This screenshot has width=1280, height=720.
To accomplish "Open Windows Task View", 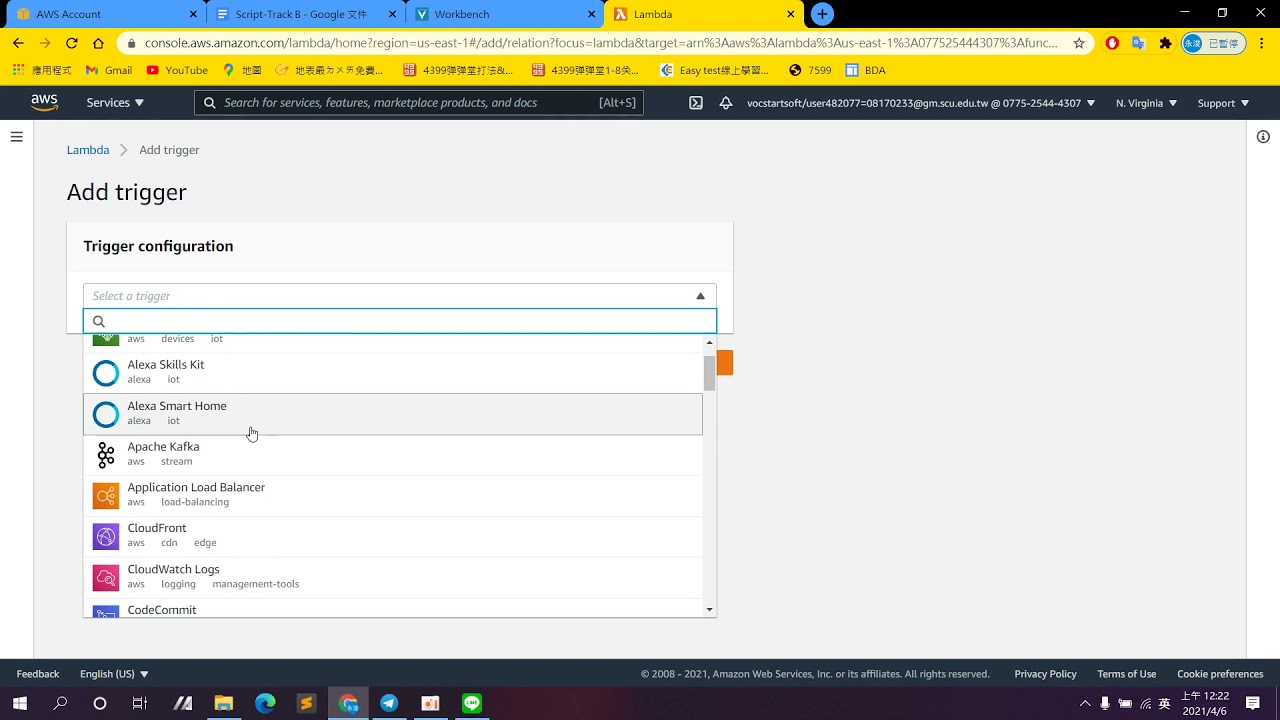I will [x=140, y=703].
